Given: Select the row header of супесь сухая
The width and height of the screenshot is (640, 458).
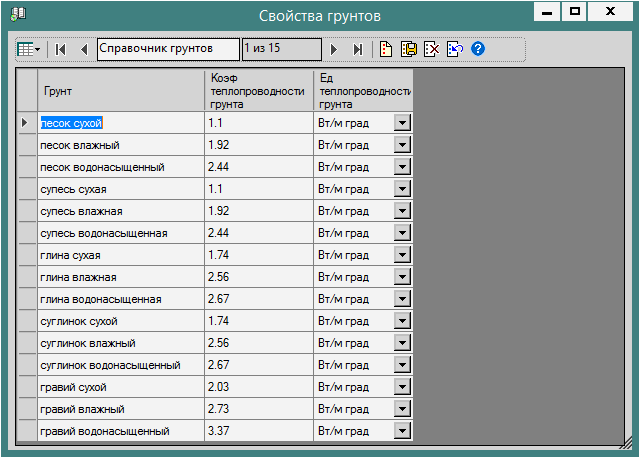Looking at the screenshot, I should 27,189.
